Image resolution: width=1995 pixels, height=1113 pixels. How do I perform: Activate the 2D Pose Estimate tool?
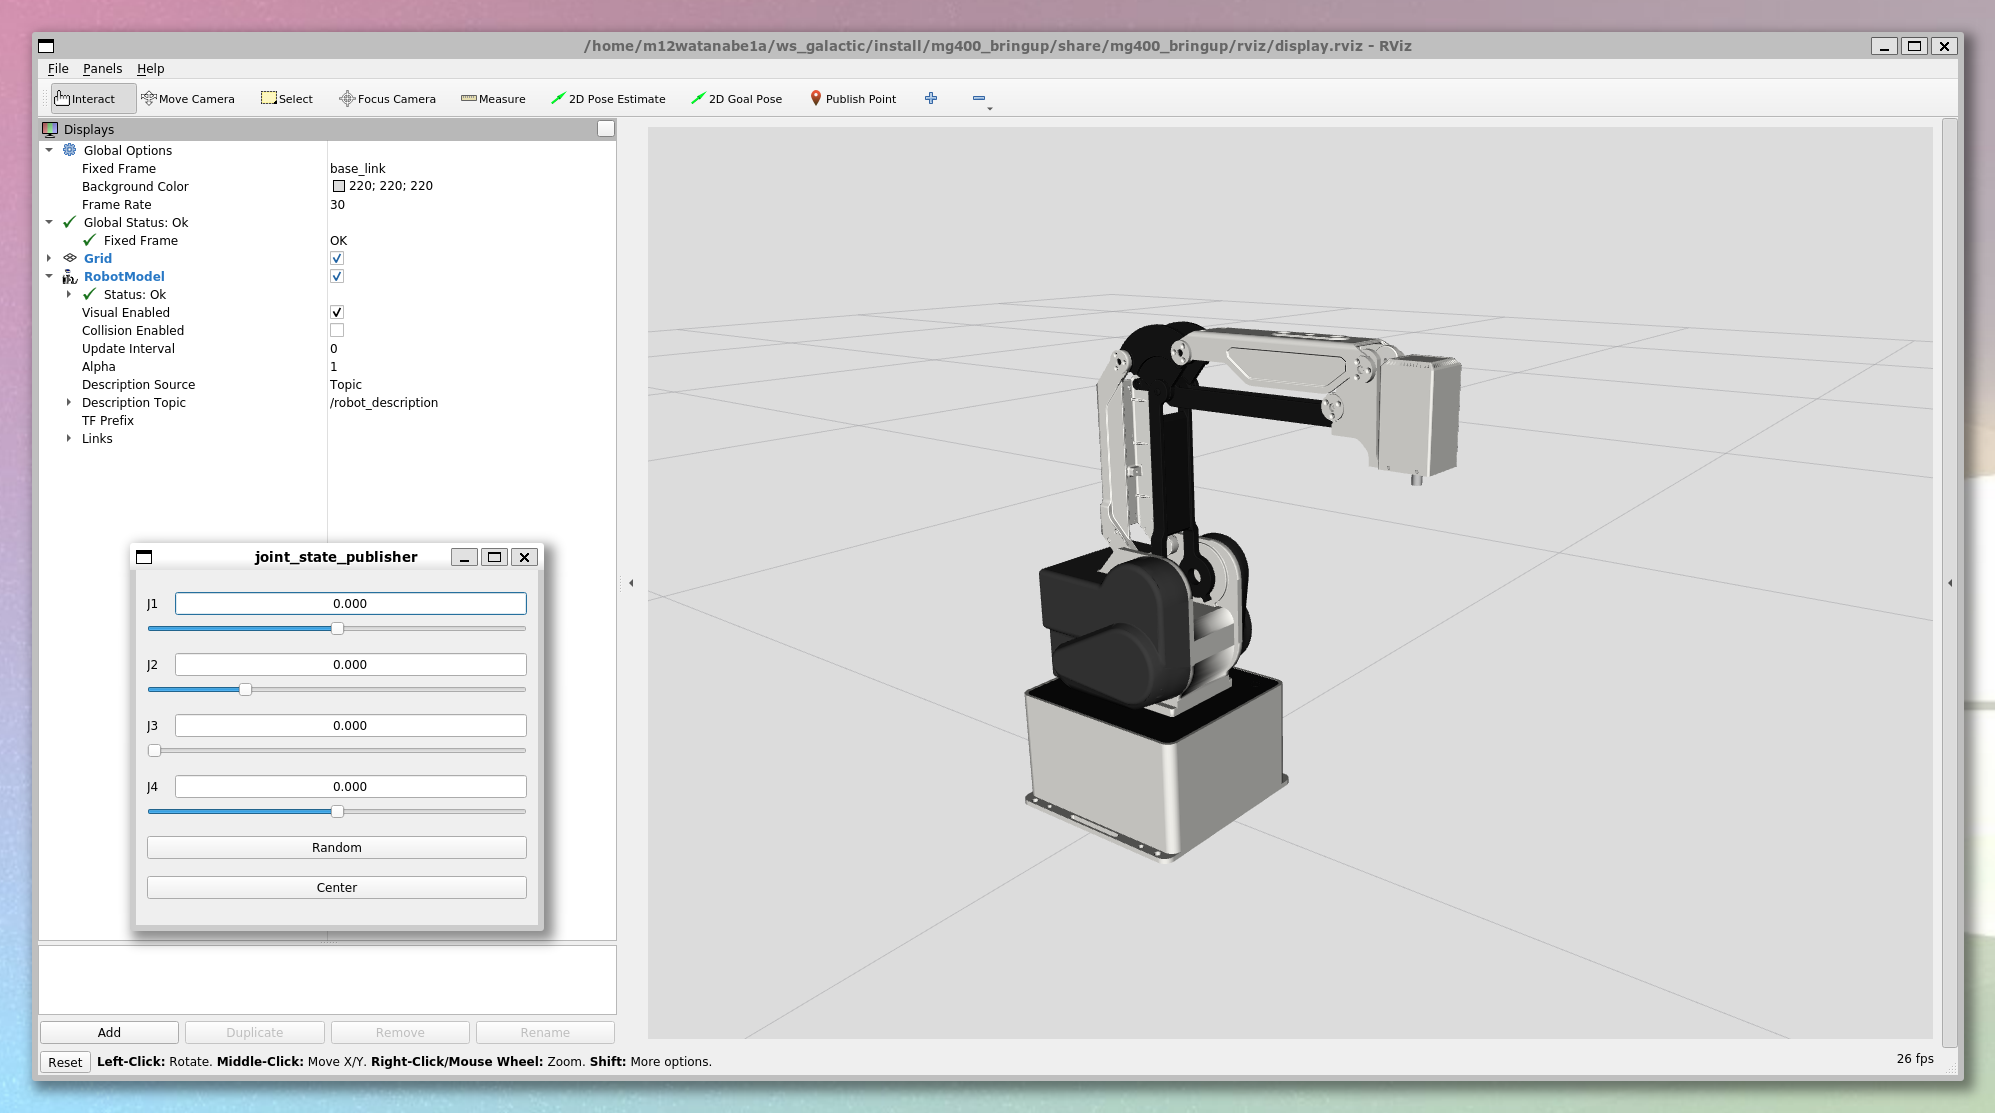tap(608, 99)
